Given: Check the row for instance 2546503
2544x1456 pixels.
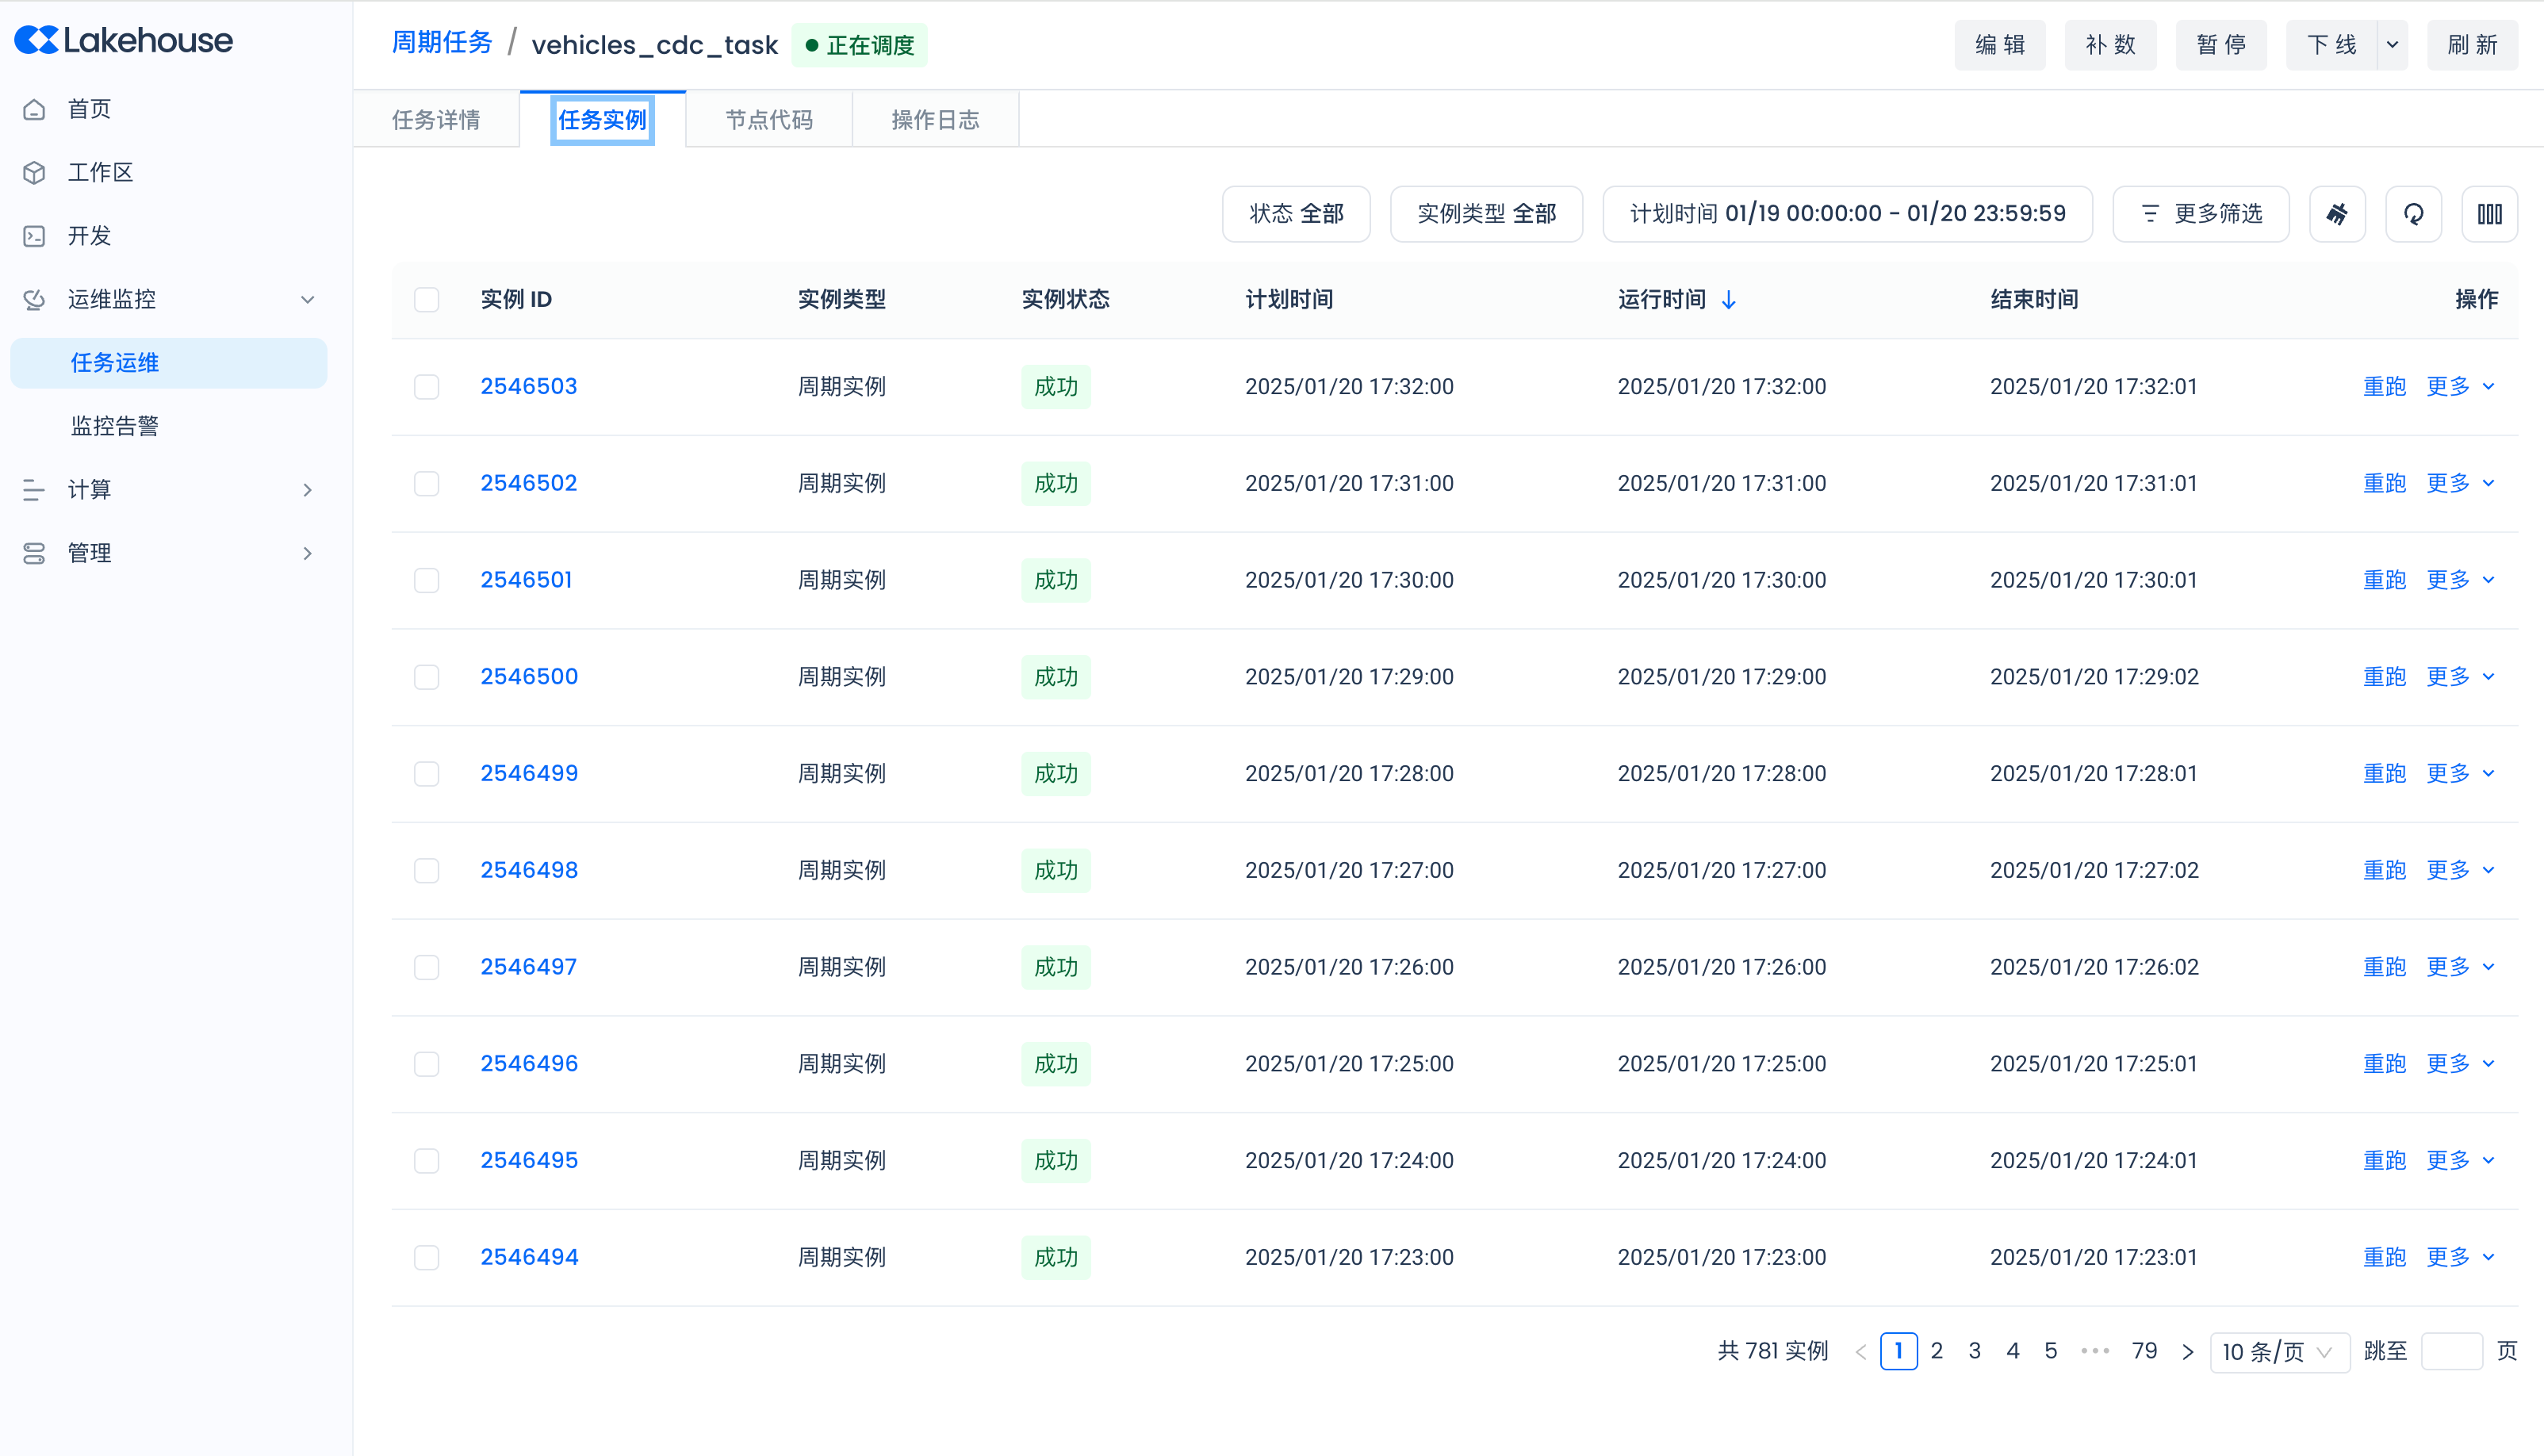Looking at the screenshot, I should pyautogui.click(x=427, y=387).
